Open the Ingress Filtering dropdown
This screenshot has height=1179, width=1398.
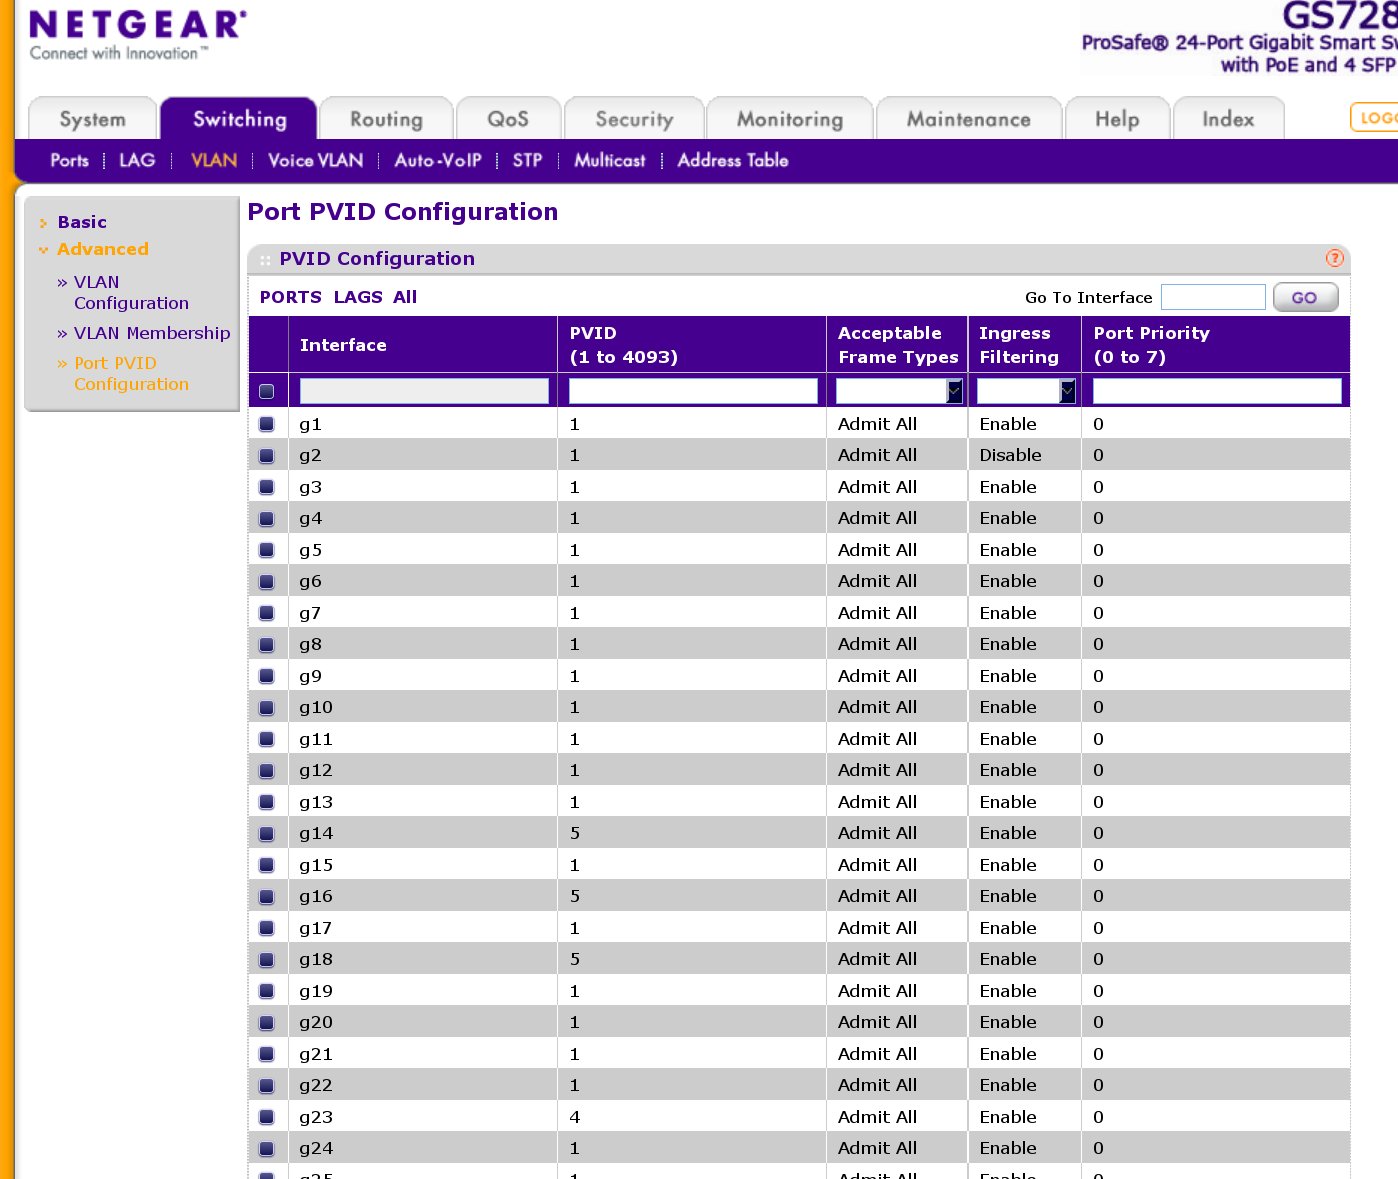[1025, 391]
